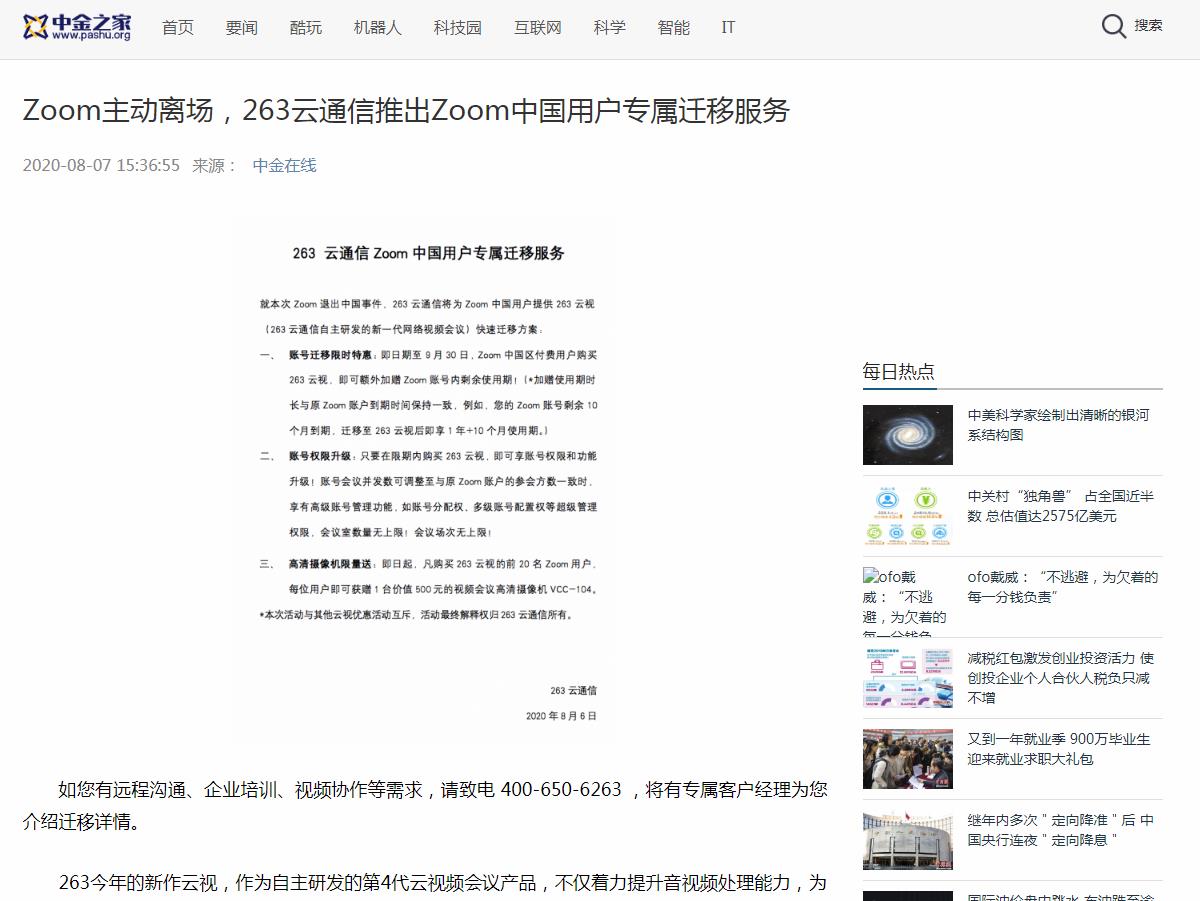Read 又到一年就业季 900万毕业生 article

point(1059,749)
